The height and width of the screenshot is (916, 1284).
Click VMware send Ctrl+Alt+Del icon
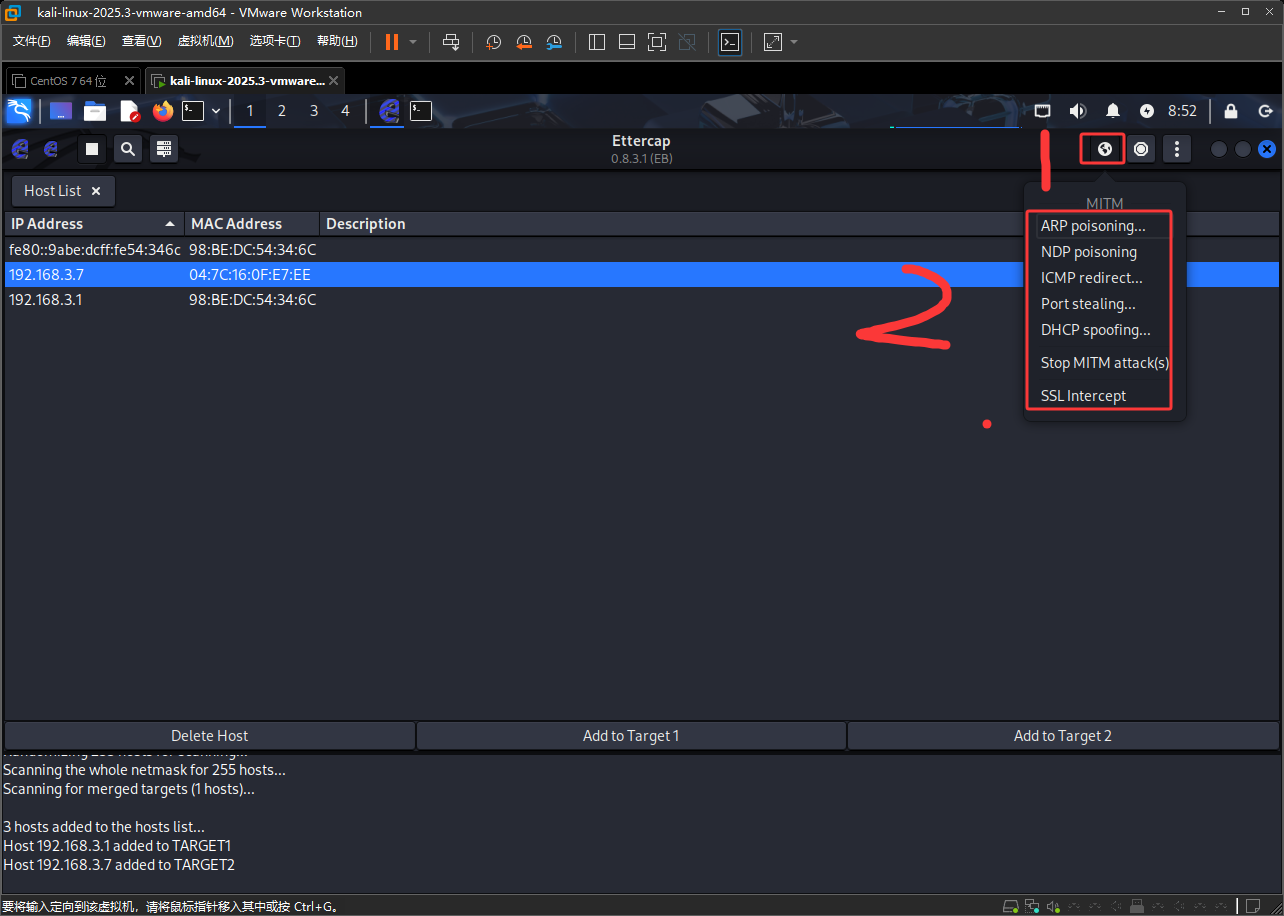click(451, 42)
